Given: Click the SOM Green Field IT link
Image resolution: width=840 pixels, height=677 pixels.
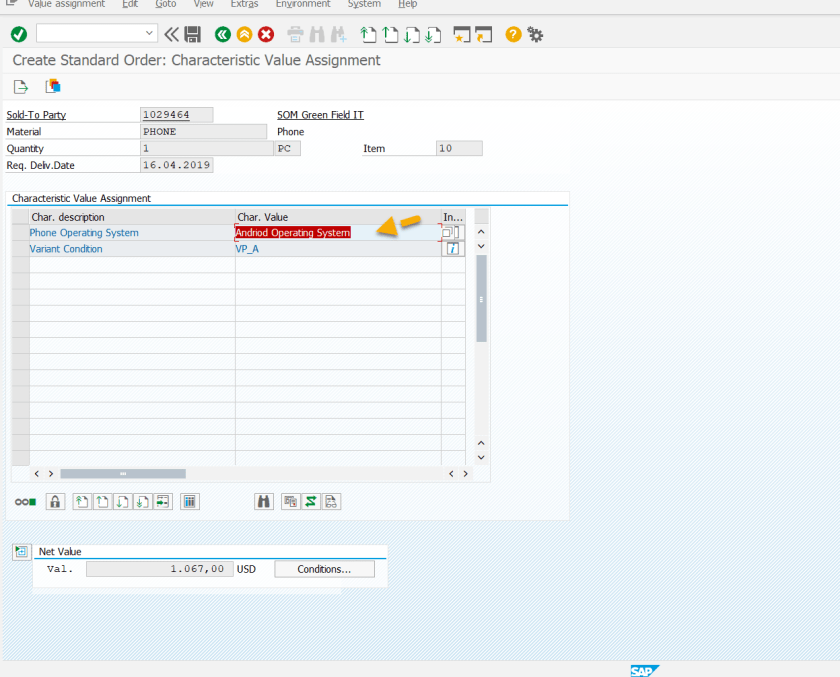Looking at the screenshot, I should point(320,115).
